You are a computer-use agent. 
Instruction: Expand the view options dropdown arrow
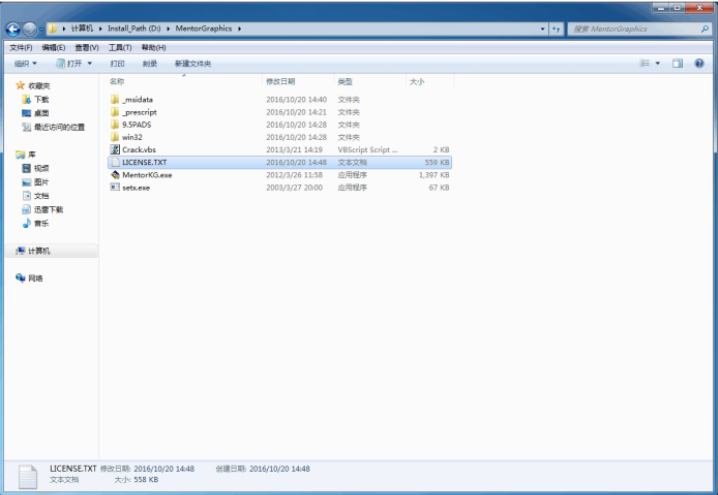click(658, 63)
